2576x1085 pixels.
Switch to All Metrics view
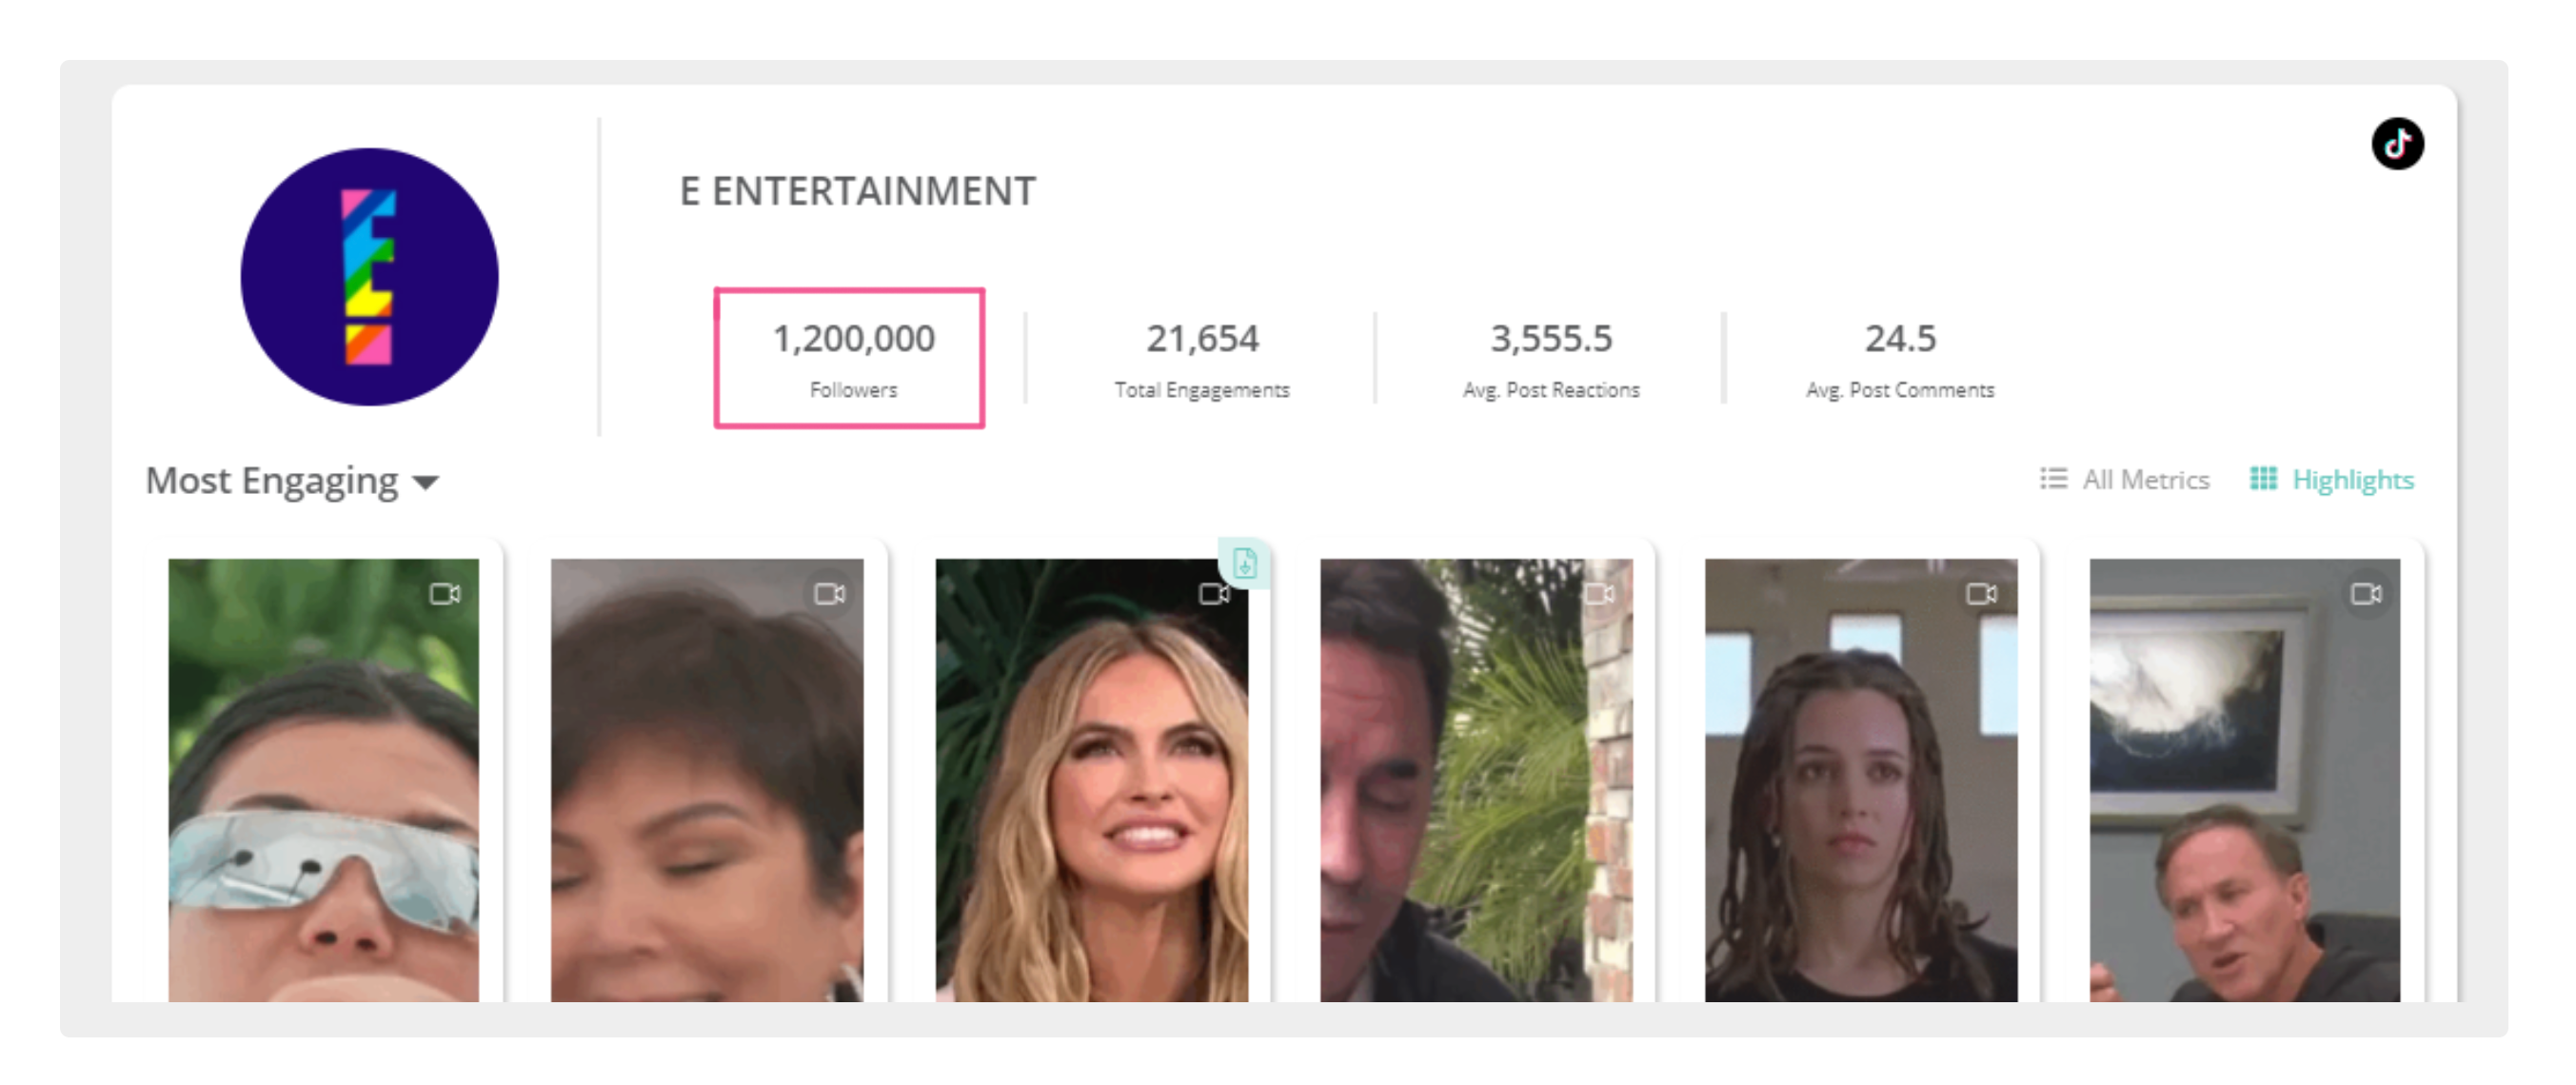2125,480
